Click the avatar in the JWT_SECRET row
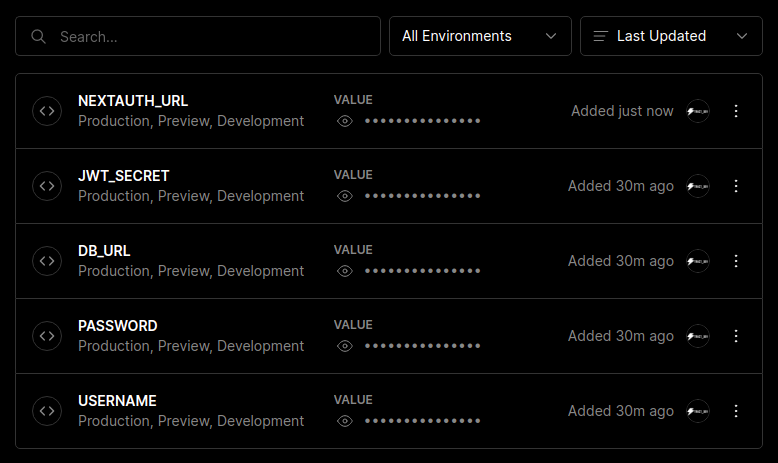This screenshot has height=463, width=778. pyautogui.click(x=698, y=186)
